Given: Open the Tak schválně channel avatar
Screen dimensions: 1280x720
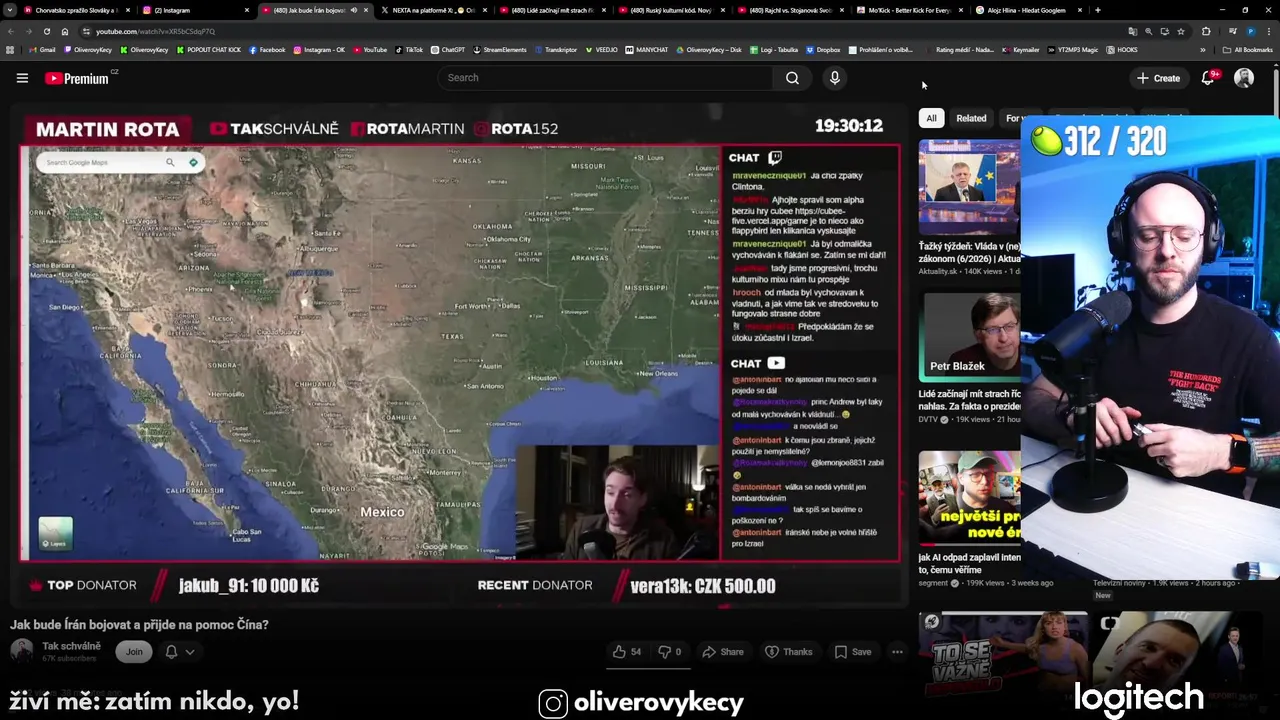Looking at the screenshot, I should [x=21, y=651].
